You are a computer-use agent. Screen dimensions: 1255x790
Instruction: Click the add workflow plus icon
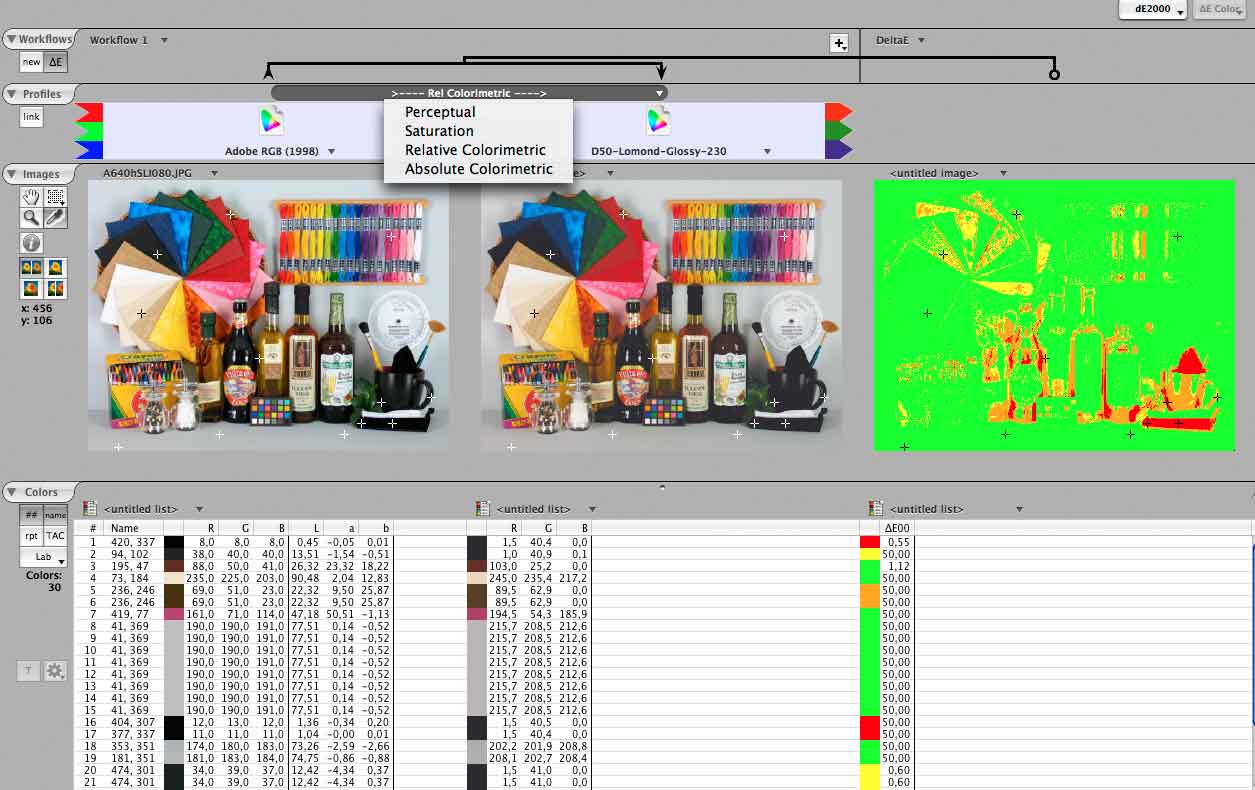click(839, 43)
